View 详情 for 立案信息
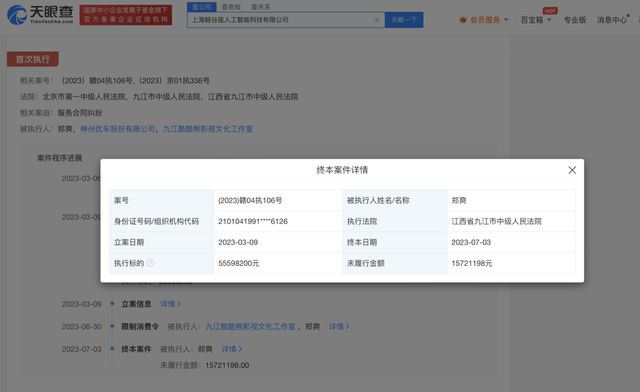This screenshot has height=392, width=640. tap(170, 304)
